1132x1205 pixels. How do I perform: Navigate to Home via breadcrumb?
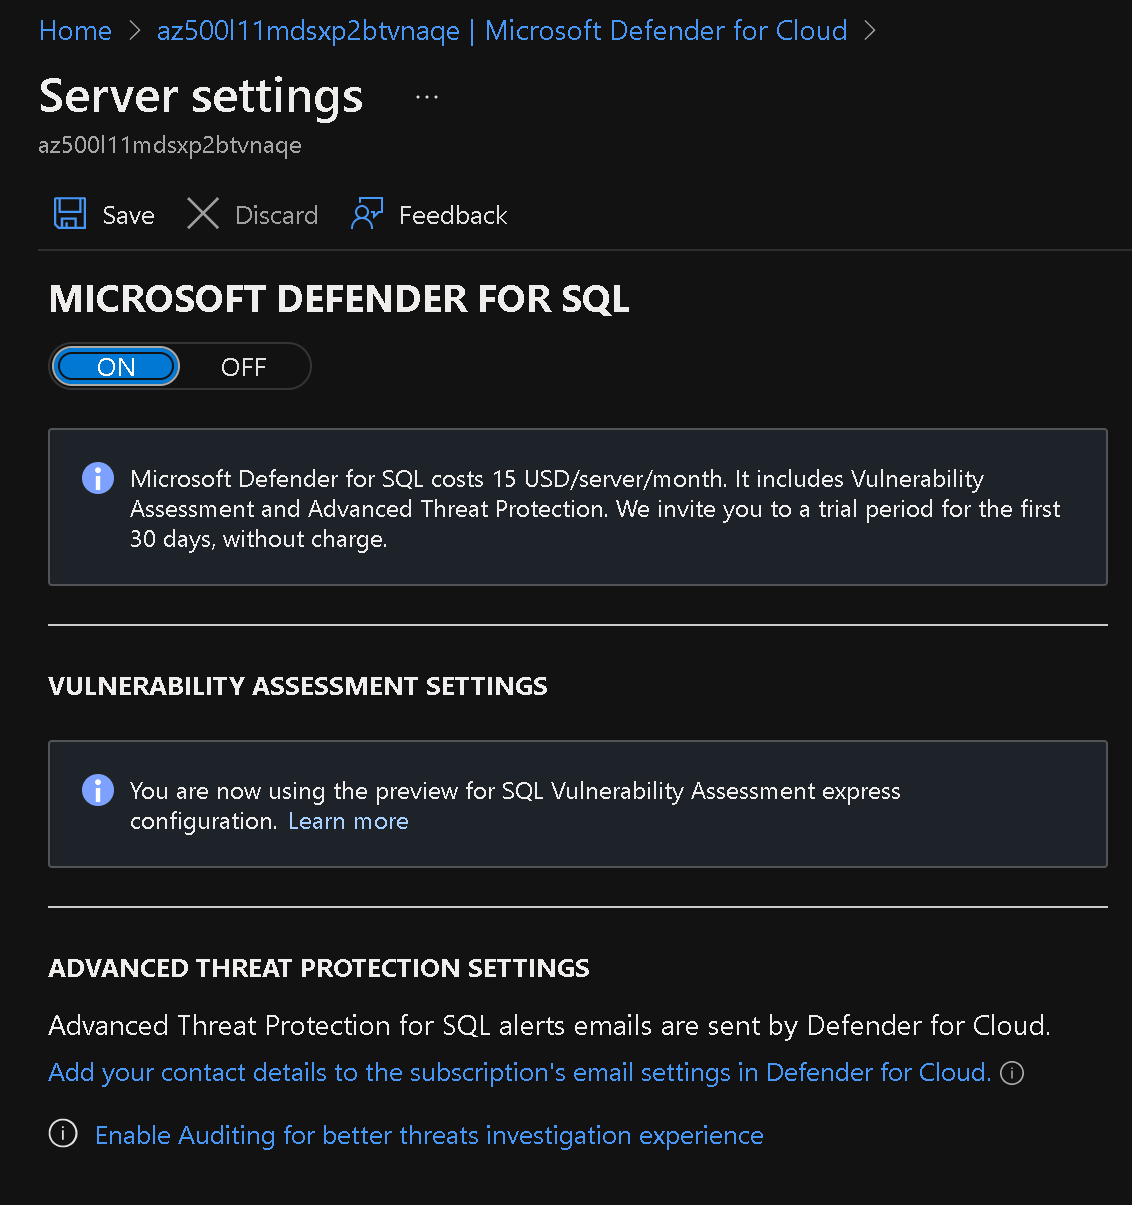click(x=75, y=30)
